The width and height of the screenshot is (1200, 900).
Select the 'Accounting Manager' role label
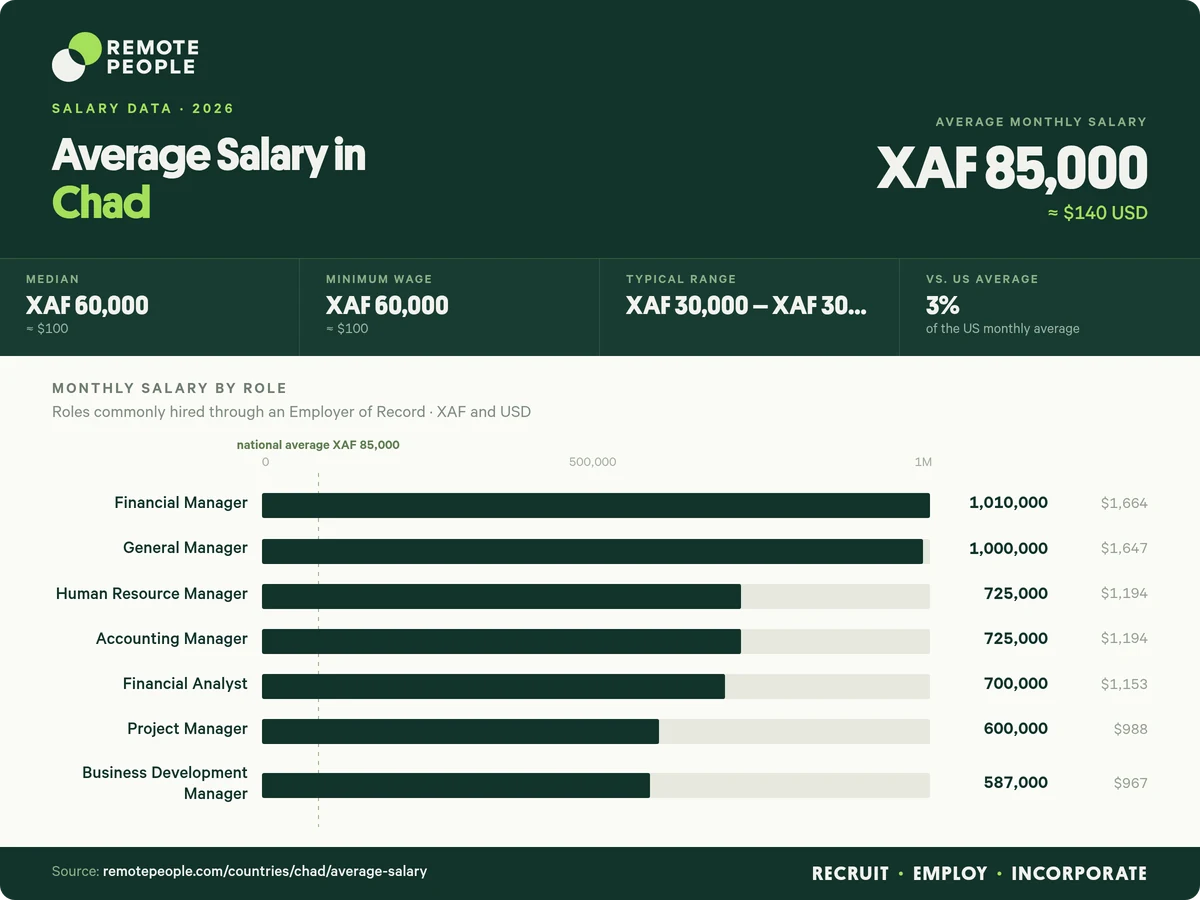pos(172,639)
